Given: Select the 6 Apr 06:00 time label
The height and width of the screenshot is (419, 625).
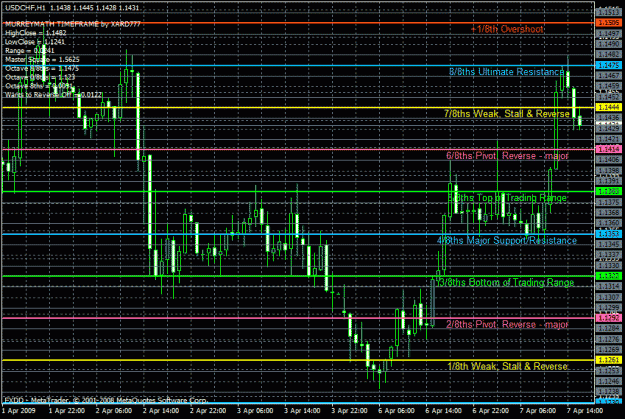Looking at the screenshot, I should [396, 411].
